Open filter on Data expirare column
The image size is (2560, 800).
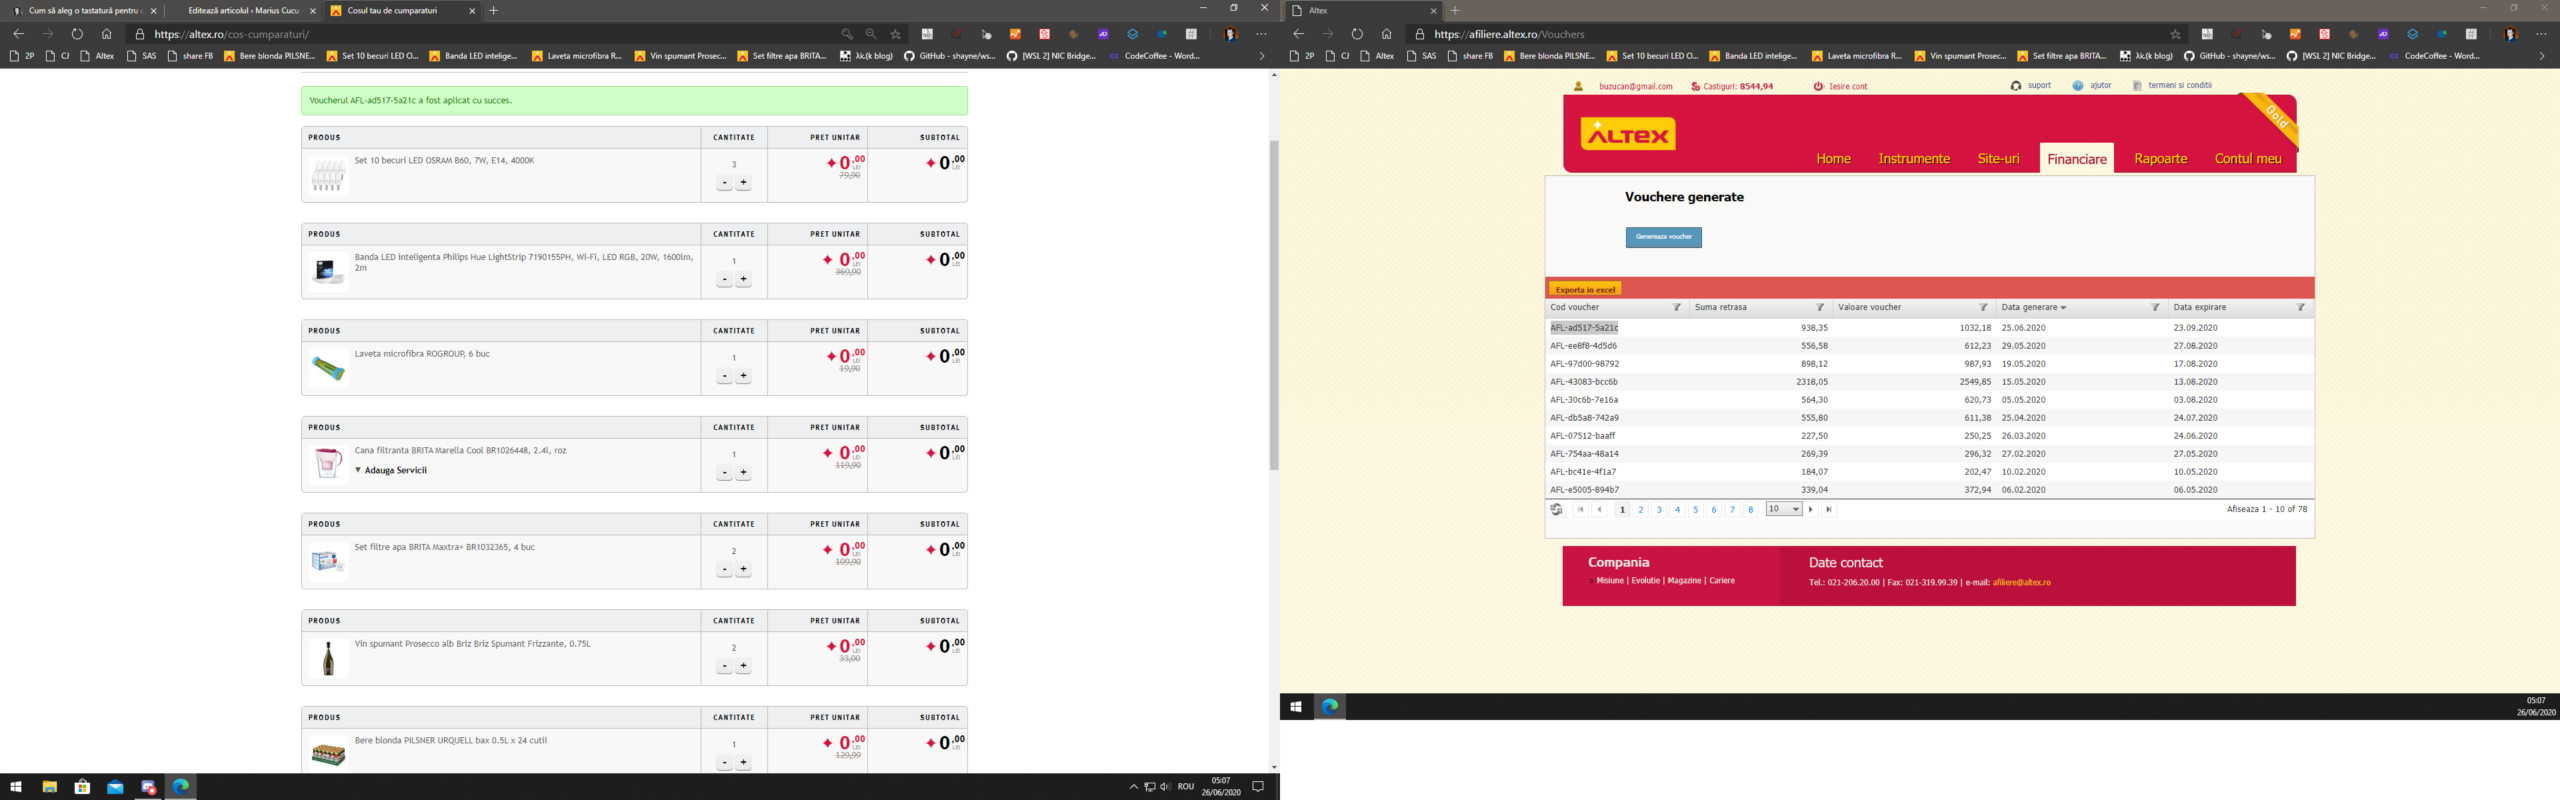[x=2300, y=308]
